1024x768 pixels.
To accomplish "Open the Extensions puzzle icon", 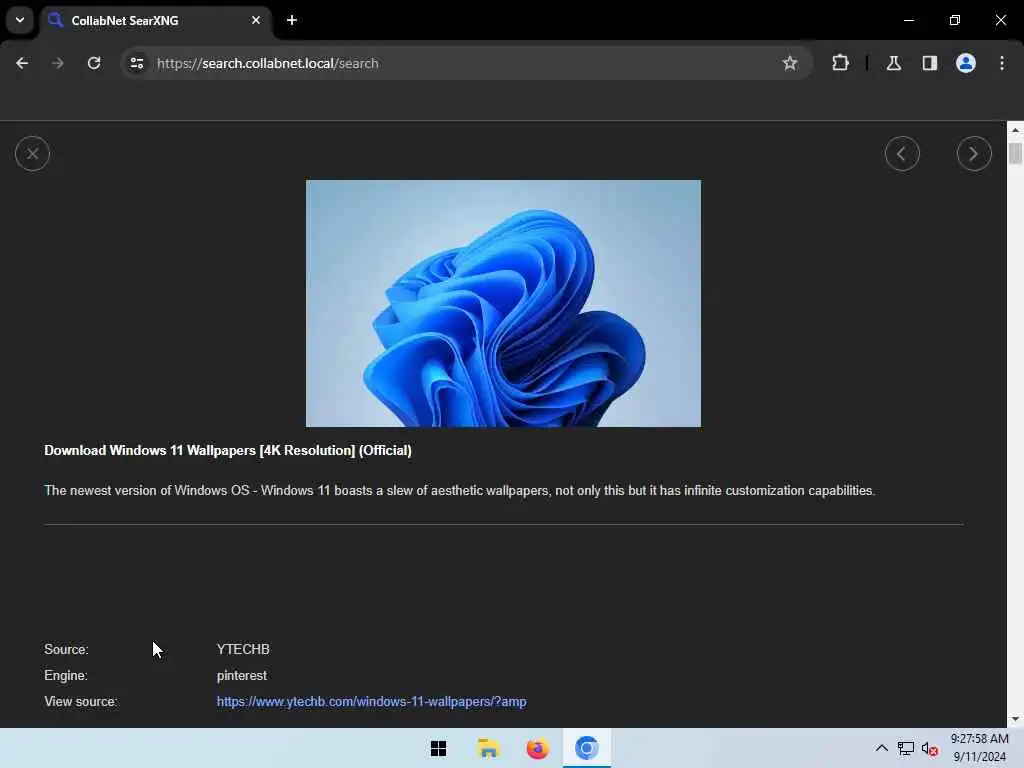I will click(840, 63).
